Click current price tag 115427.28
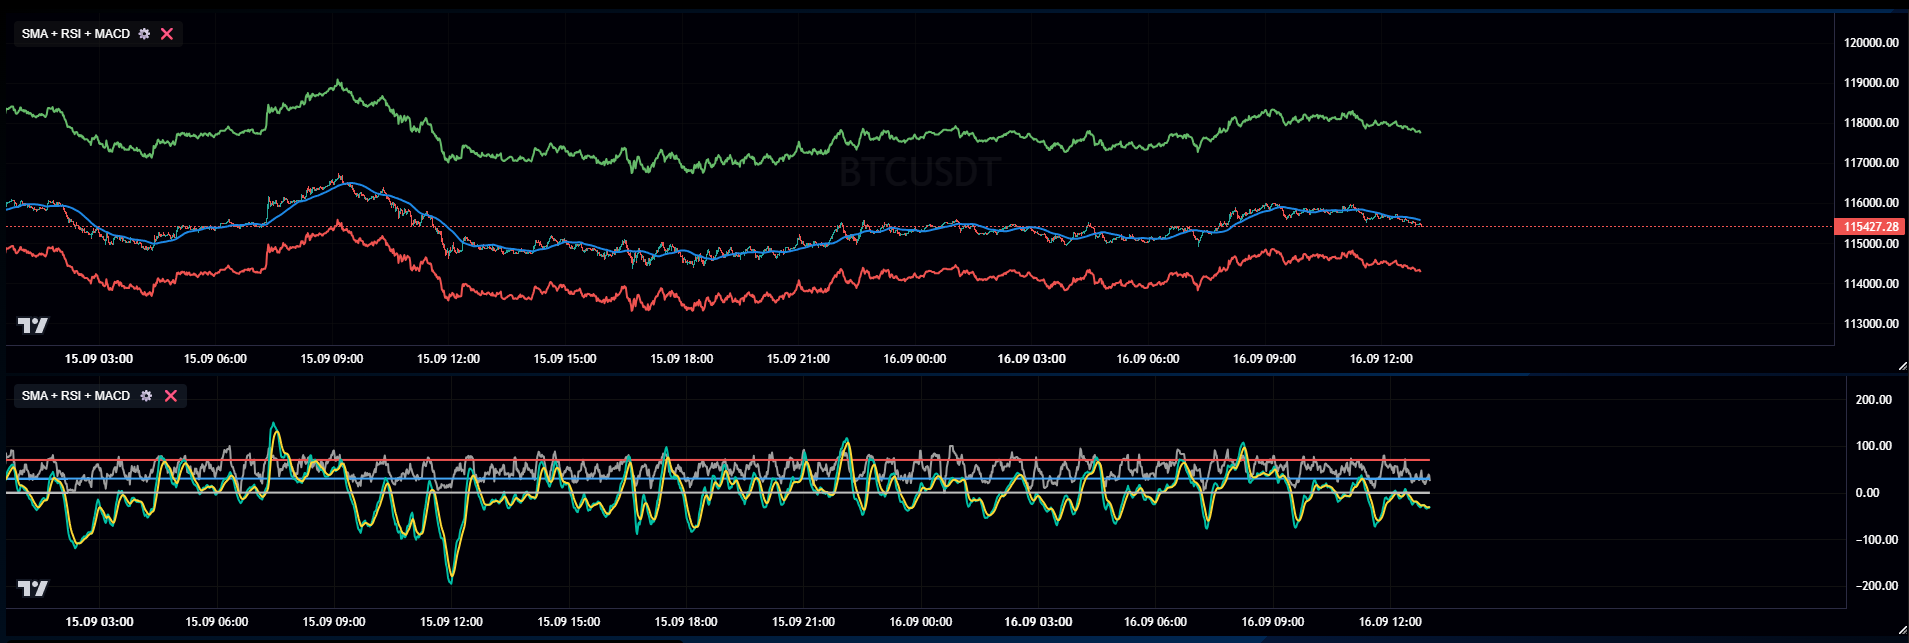 tap(1870, 227)
